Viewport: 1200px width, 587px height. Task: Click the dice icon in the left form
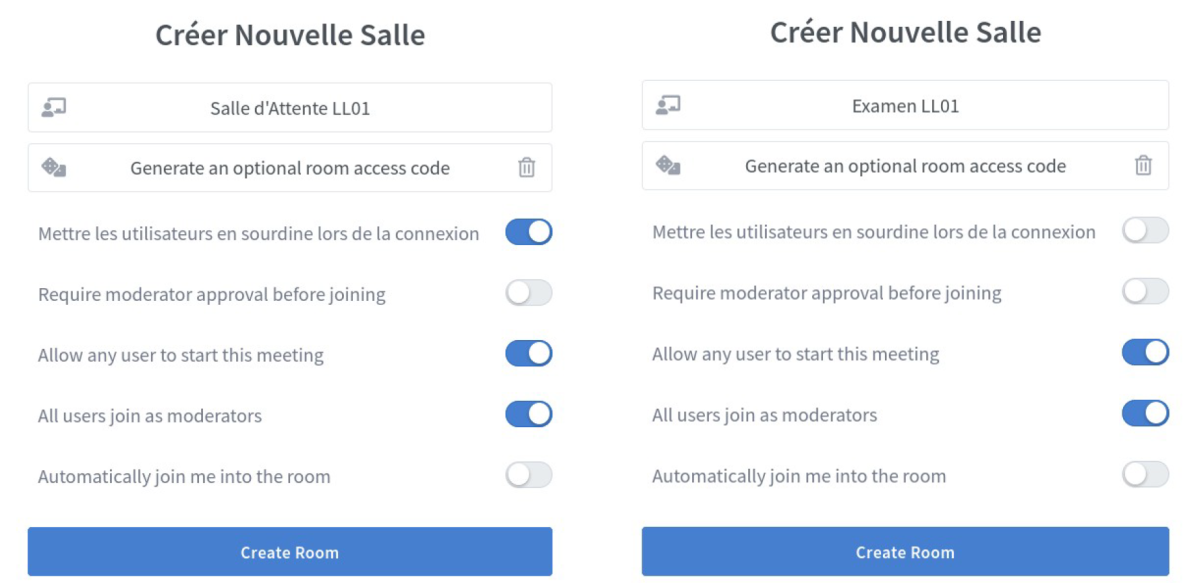click(54, 167)
